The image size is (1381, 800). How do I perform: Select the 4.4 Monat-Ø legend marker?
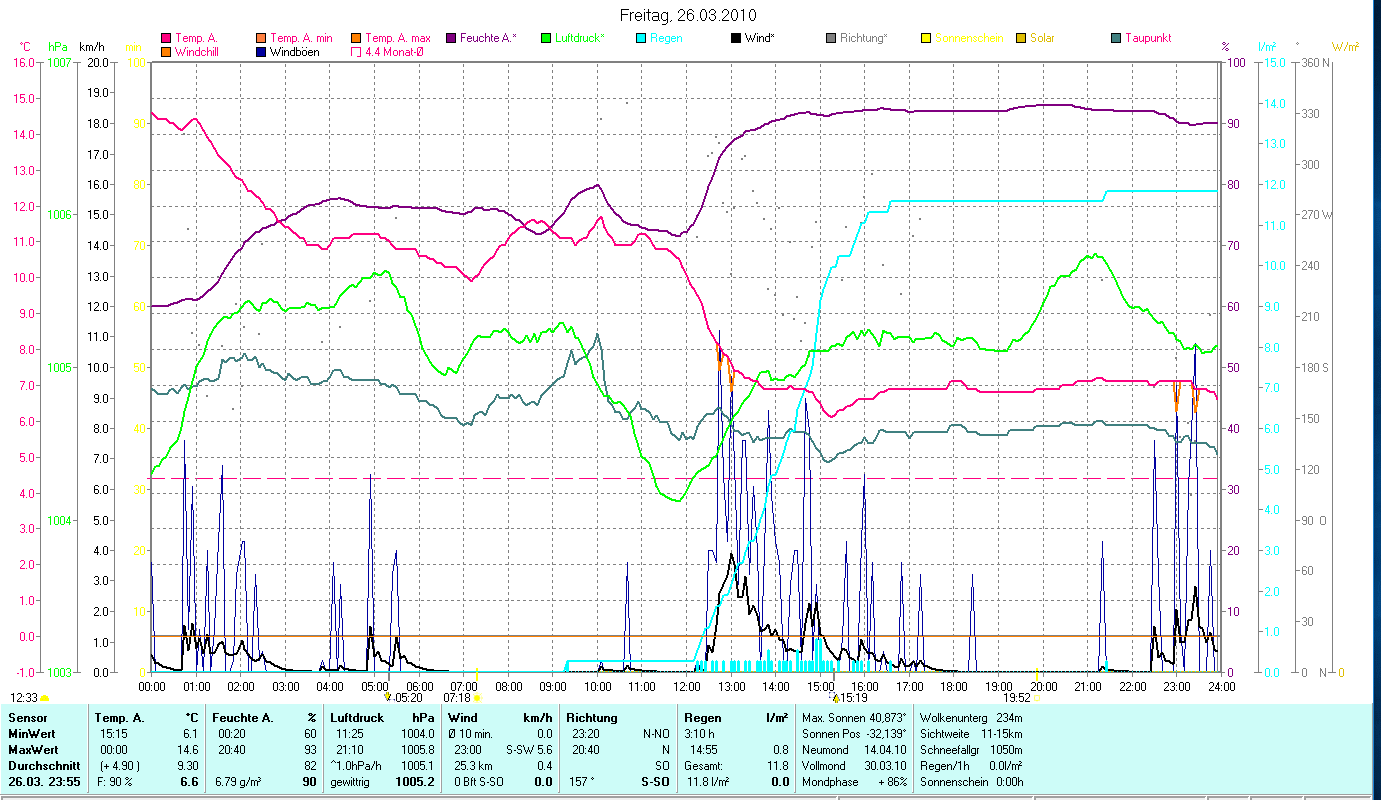point(356,51)
